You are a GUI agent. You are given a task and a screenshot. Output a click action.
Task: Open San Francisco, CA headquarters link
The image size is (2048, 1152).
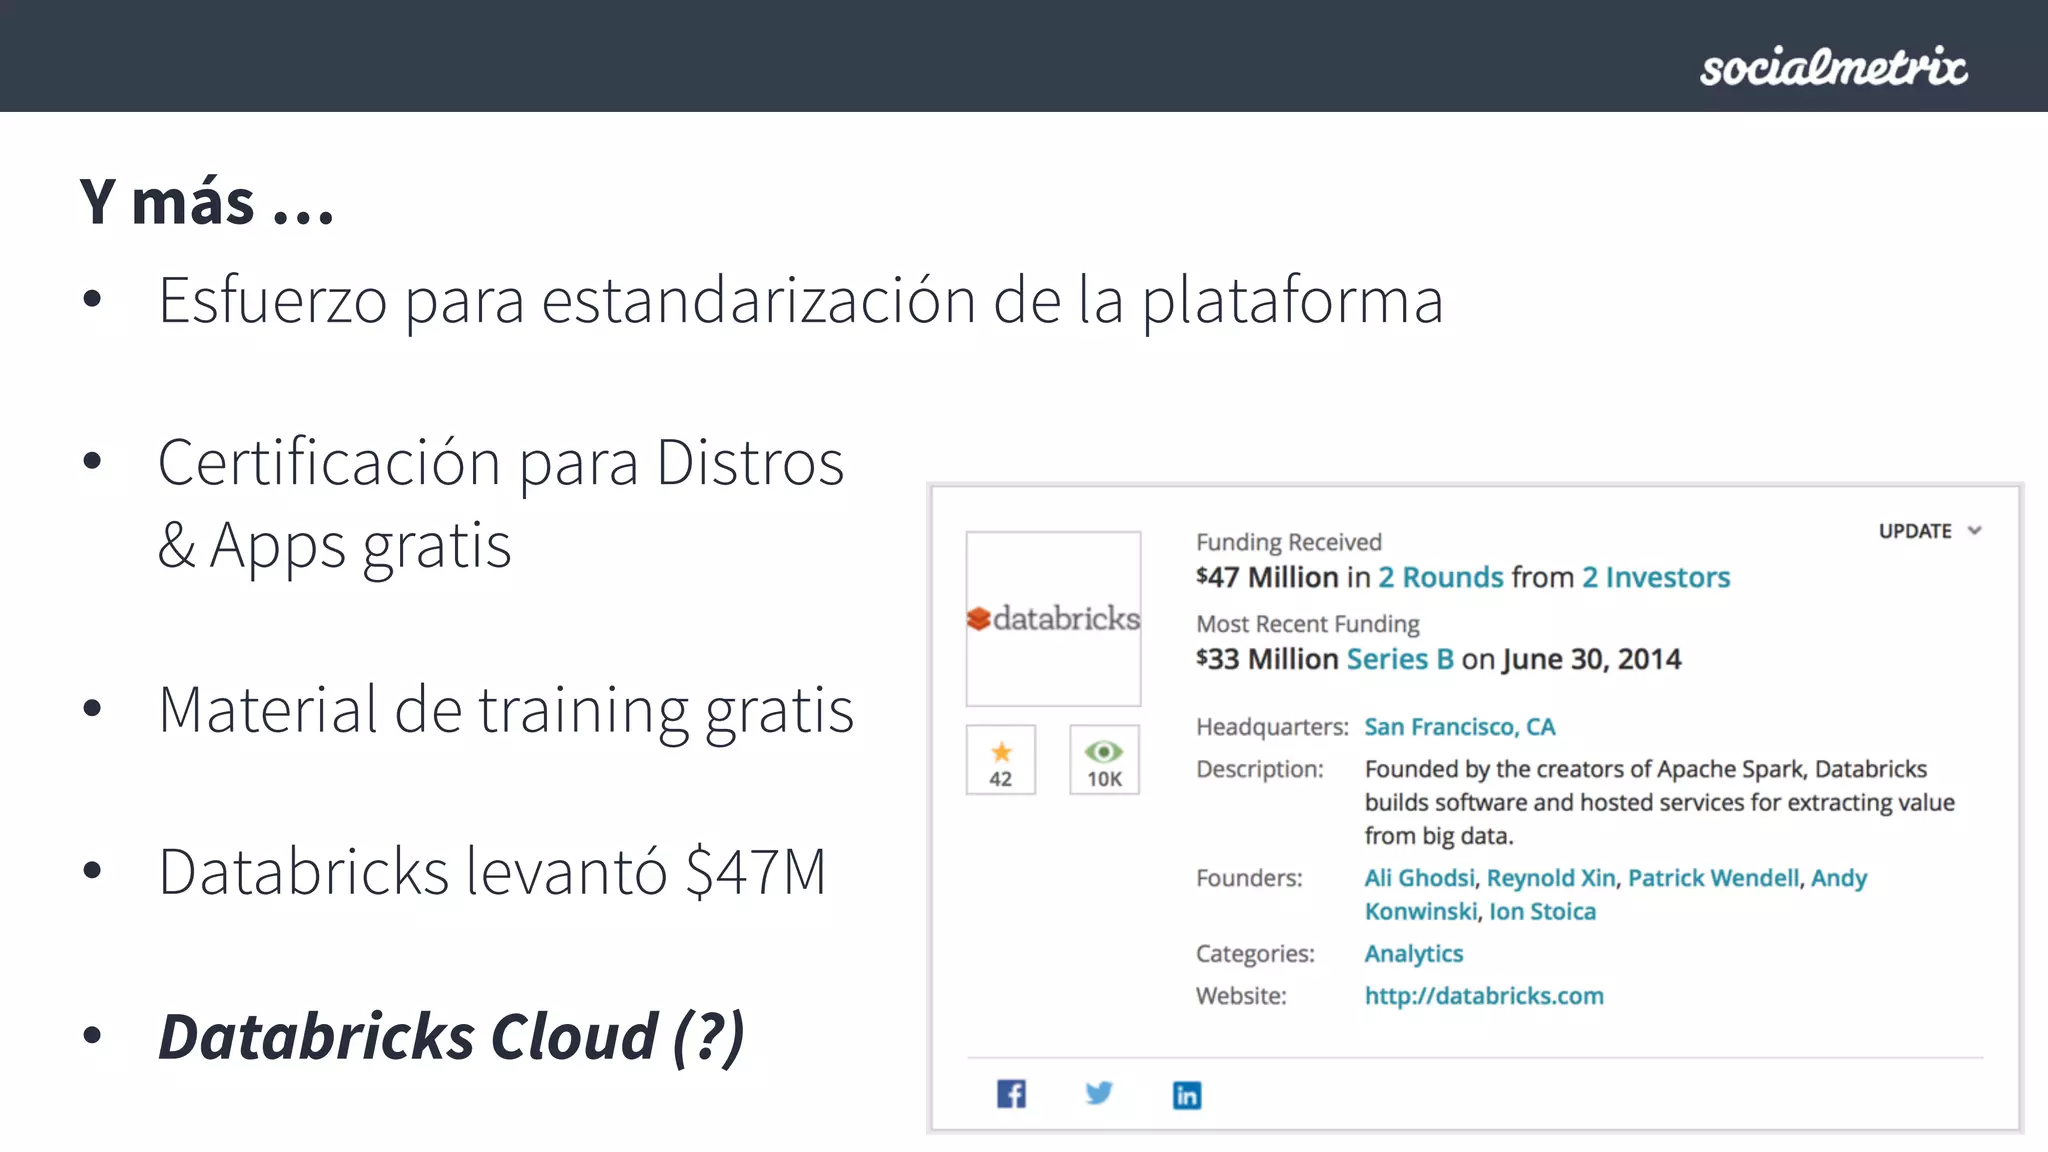(x=1460, y=727)
